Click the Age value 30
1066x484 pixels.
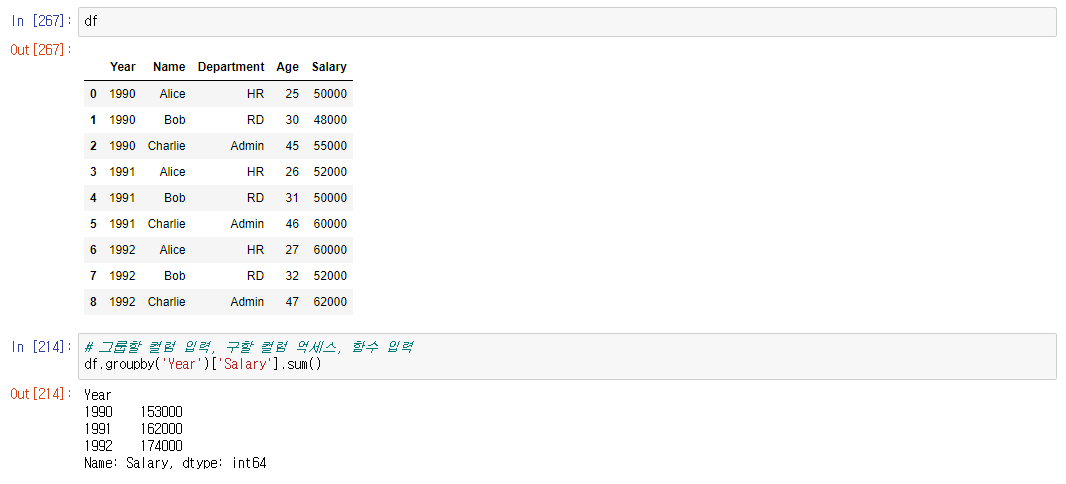pyautogui.click(x=292, y=120)
